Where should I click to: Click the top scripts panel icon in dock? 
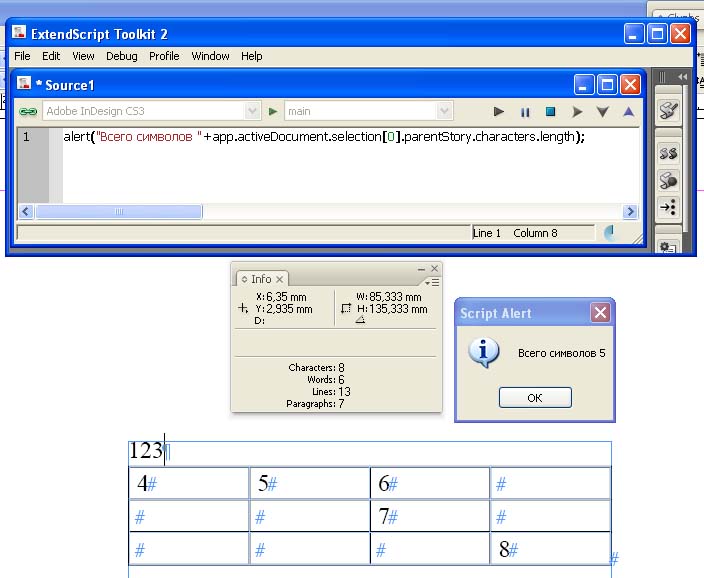tap(668, 110)
